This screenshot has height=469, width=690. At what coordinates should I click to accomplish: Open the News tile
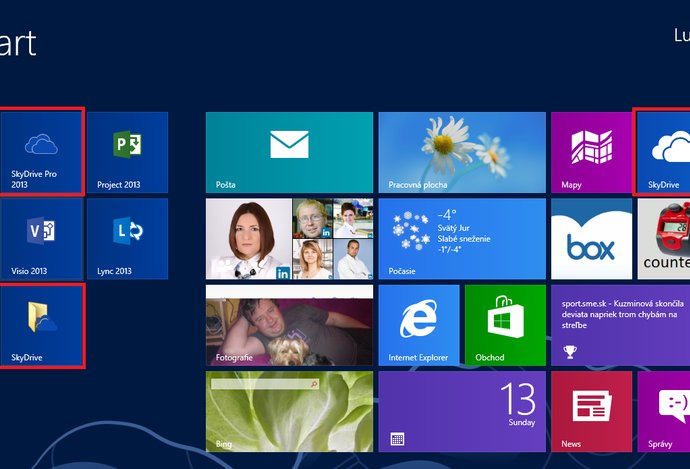pos(591,411)
